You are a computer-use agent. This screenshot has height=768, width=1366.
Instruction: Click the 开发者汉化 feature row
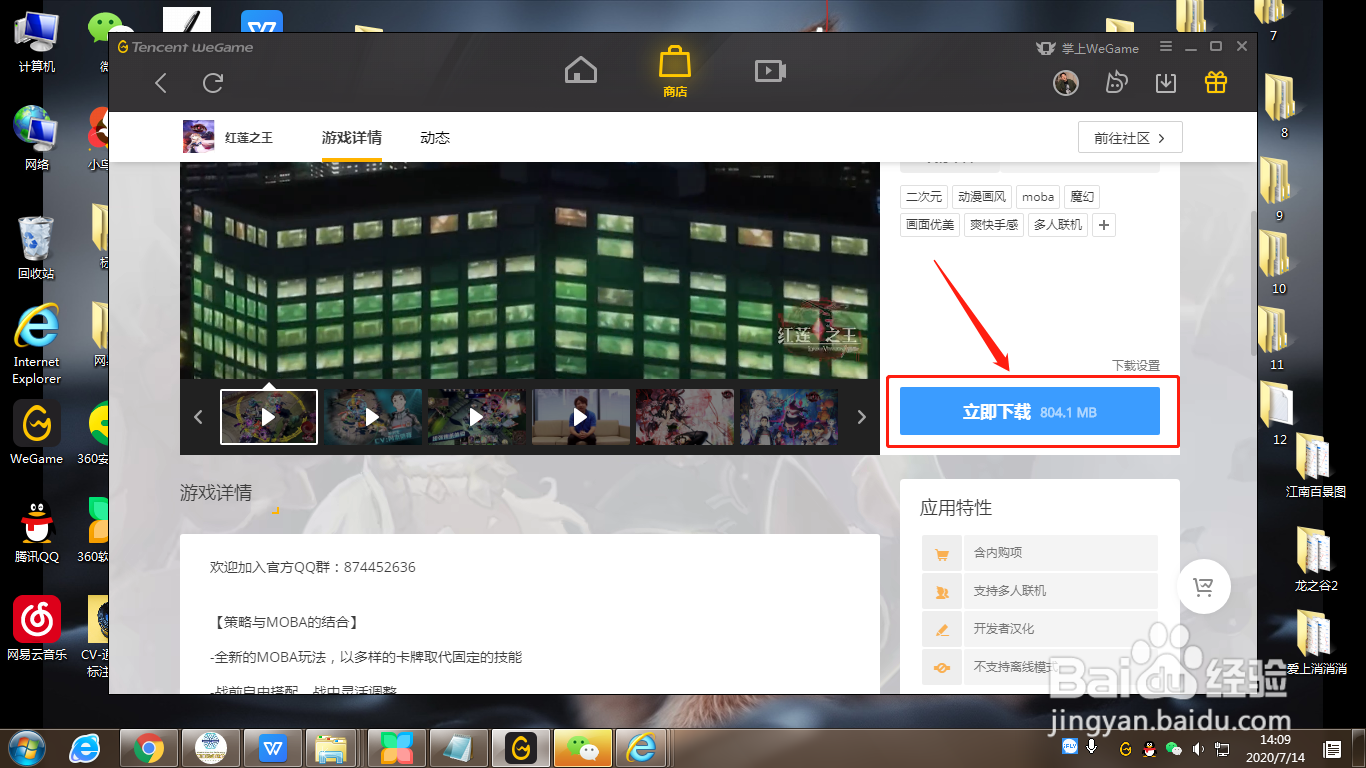1040,629
